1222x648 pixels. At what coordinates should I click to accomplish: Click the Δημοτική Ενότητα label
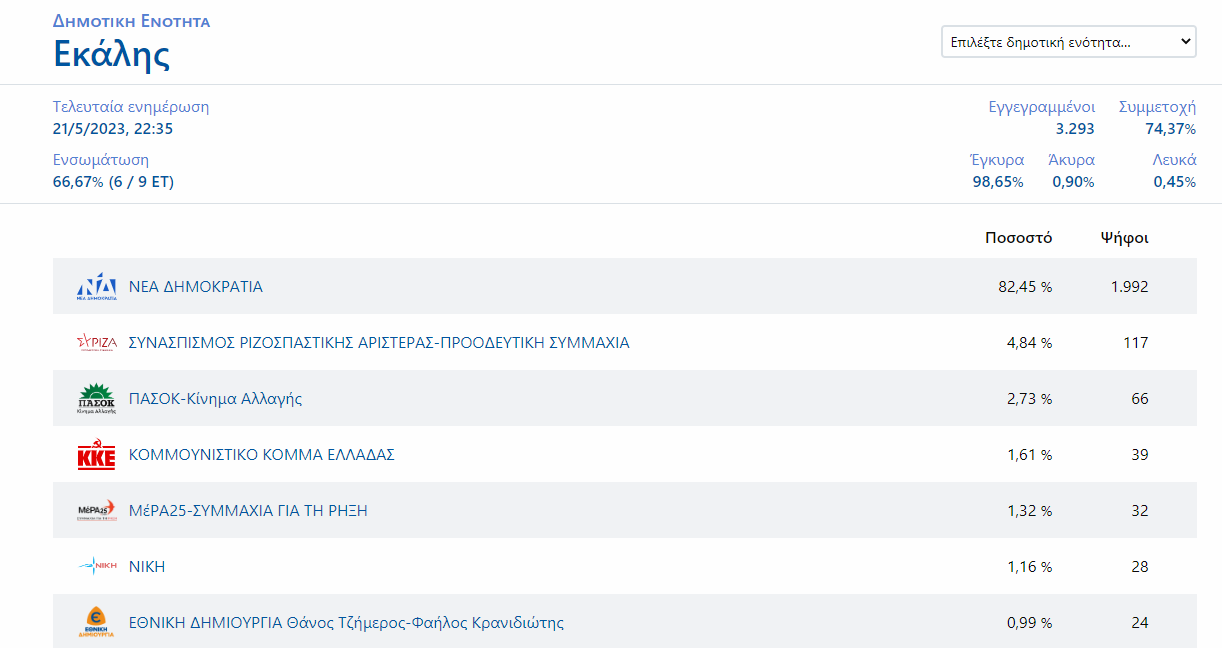(131, 21)
